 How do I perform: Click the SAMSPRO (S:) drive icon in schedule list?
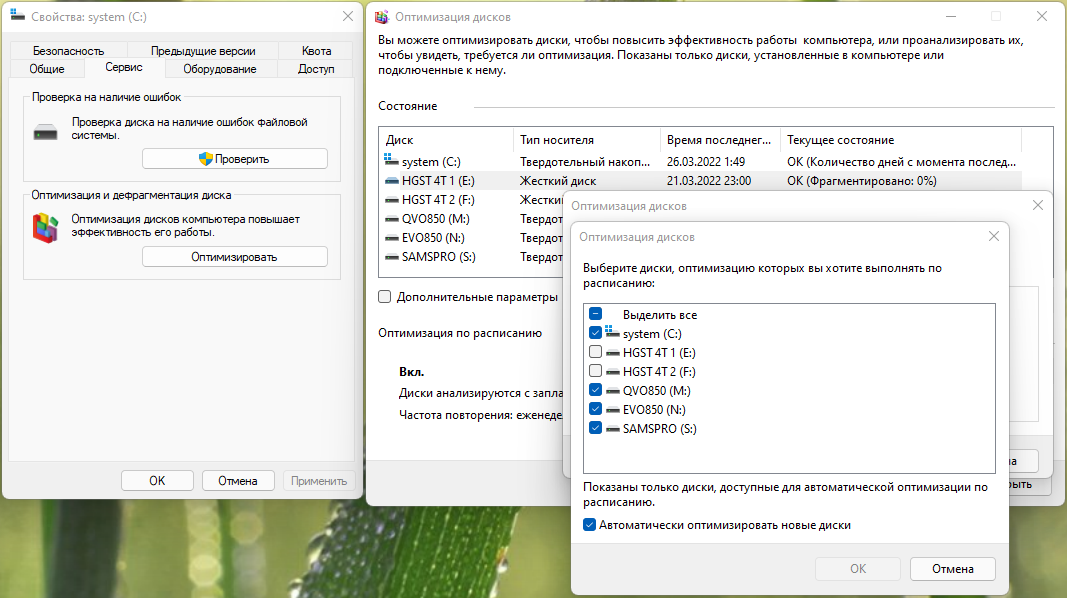pos(612,429)
